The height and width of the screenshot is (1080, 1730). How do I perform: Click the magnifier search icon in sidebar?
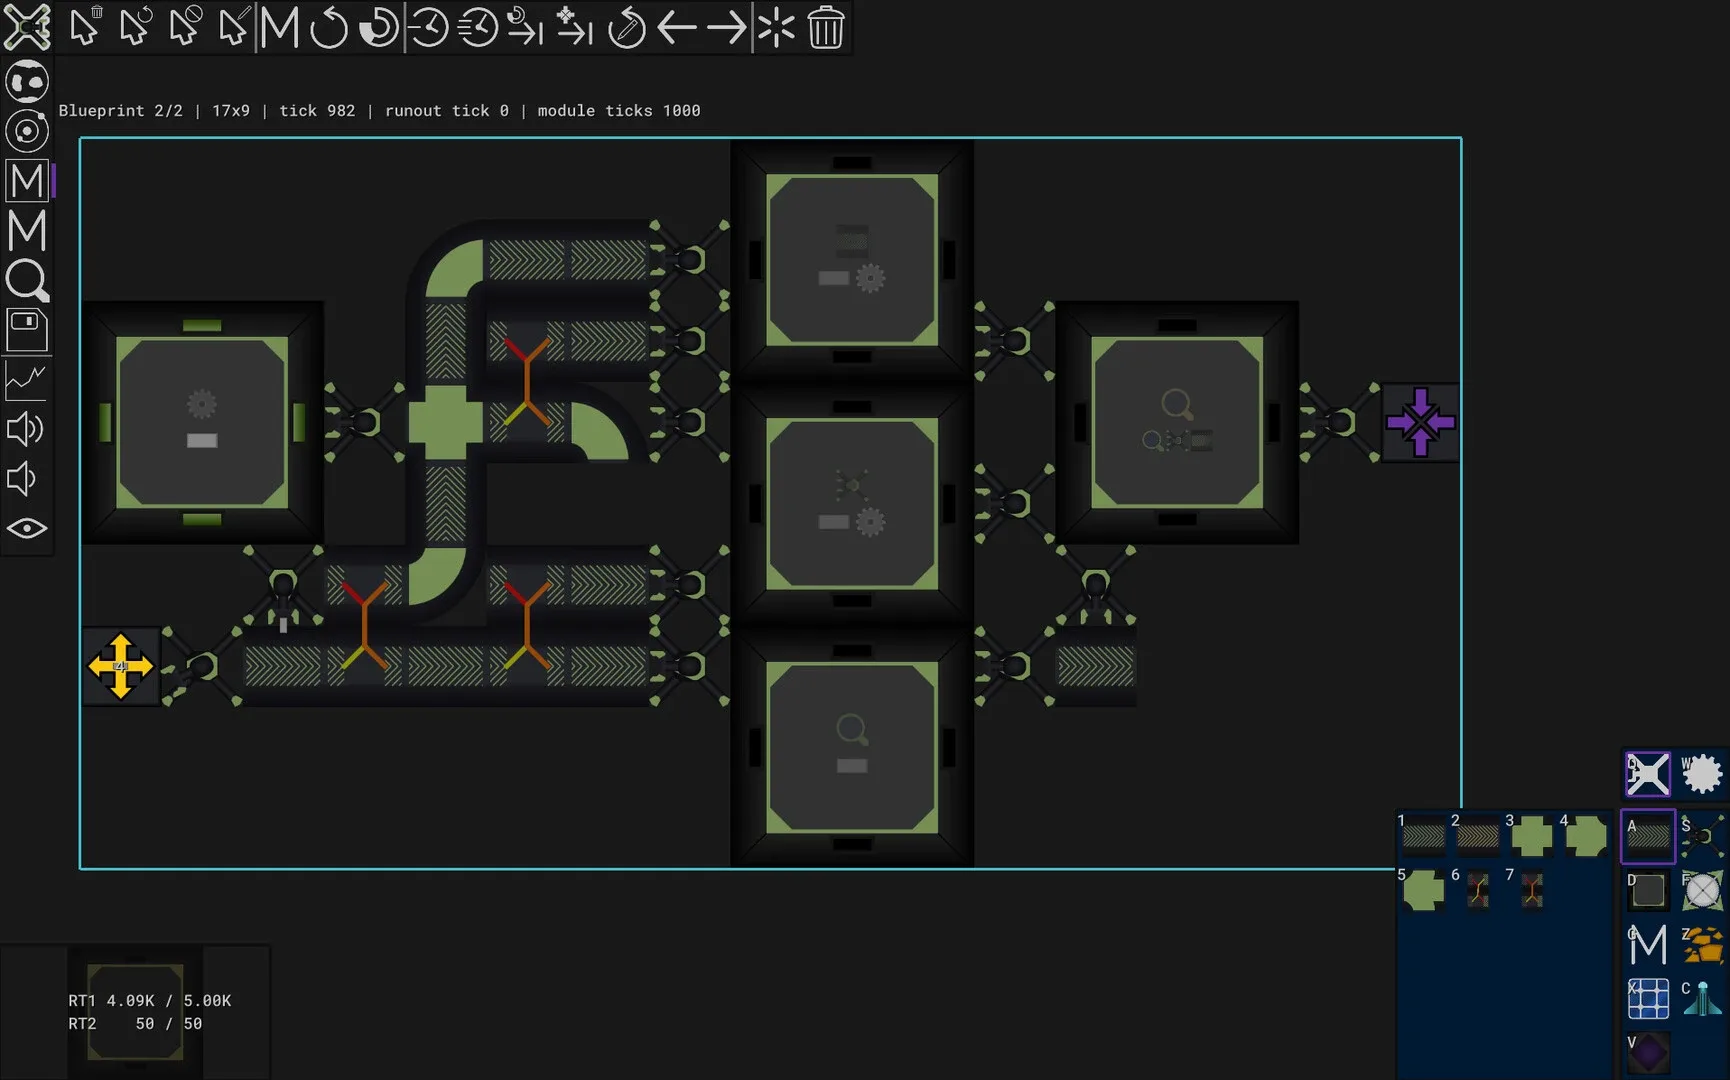pyautogui.click(x=27, y=281)
